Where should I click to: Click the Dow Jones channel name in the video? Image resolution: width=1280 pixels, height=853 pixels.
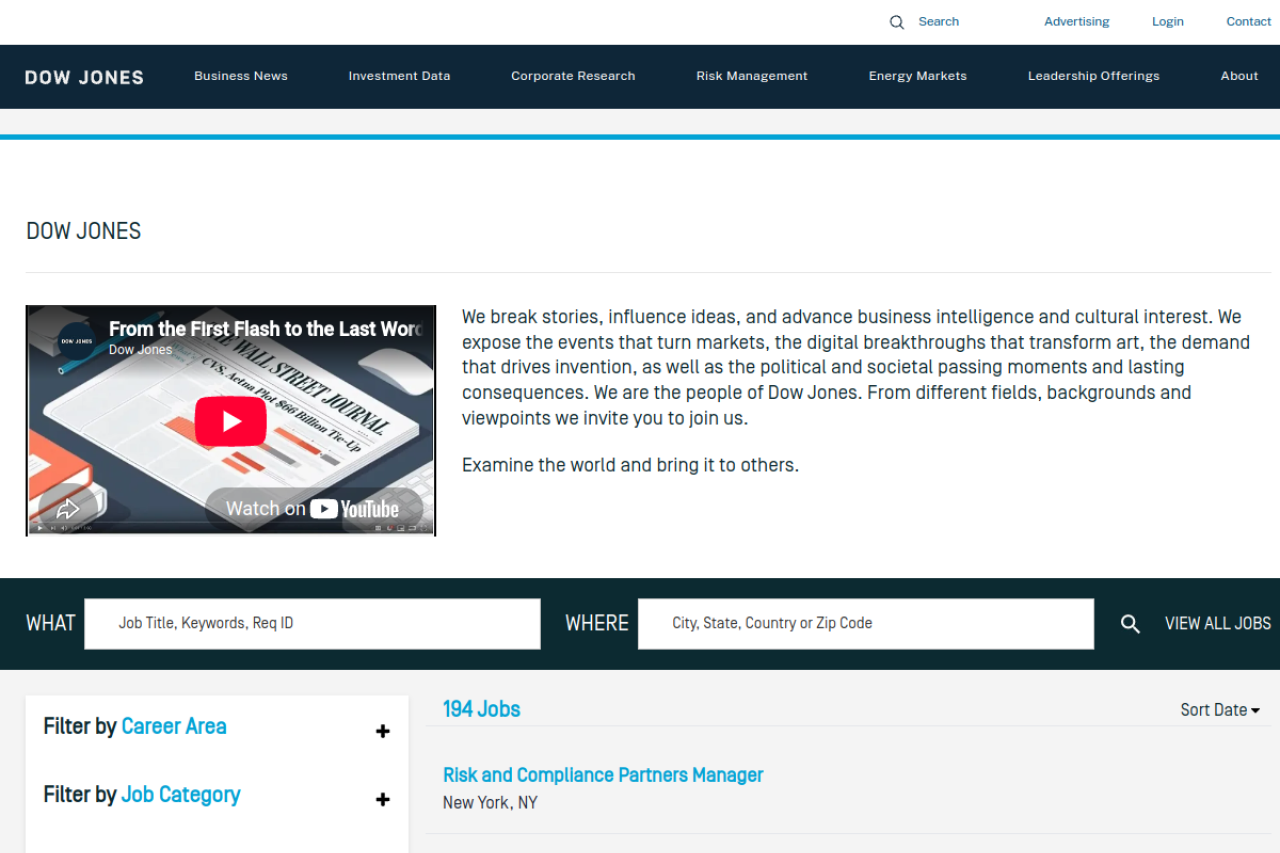coord(140,350)
